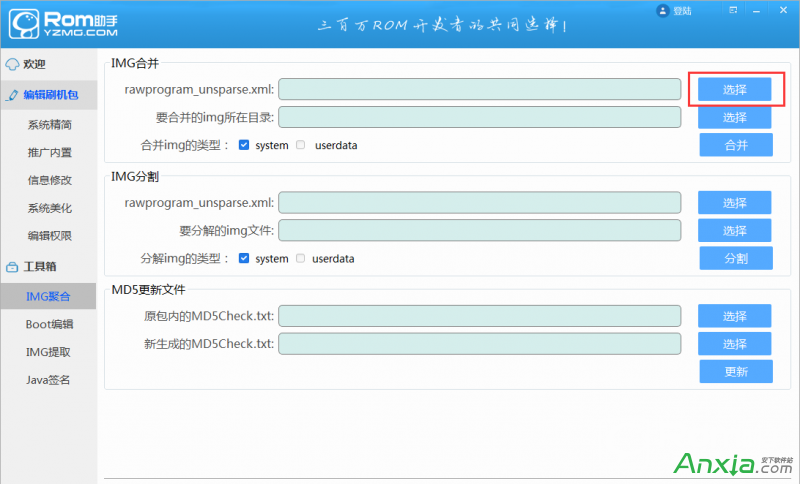This screenshot has width=800, height=484.
Task: Go to 系统精简 page
Action: tap(49, 125)
